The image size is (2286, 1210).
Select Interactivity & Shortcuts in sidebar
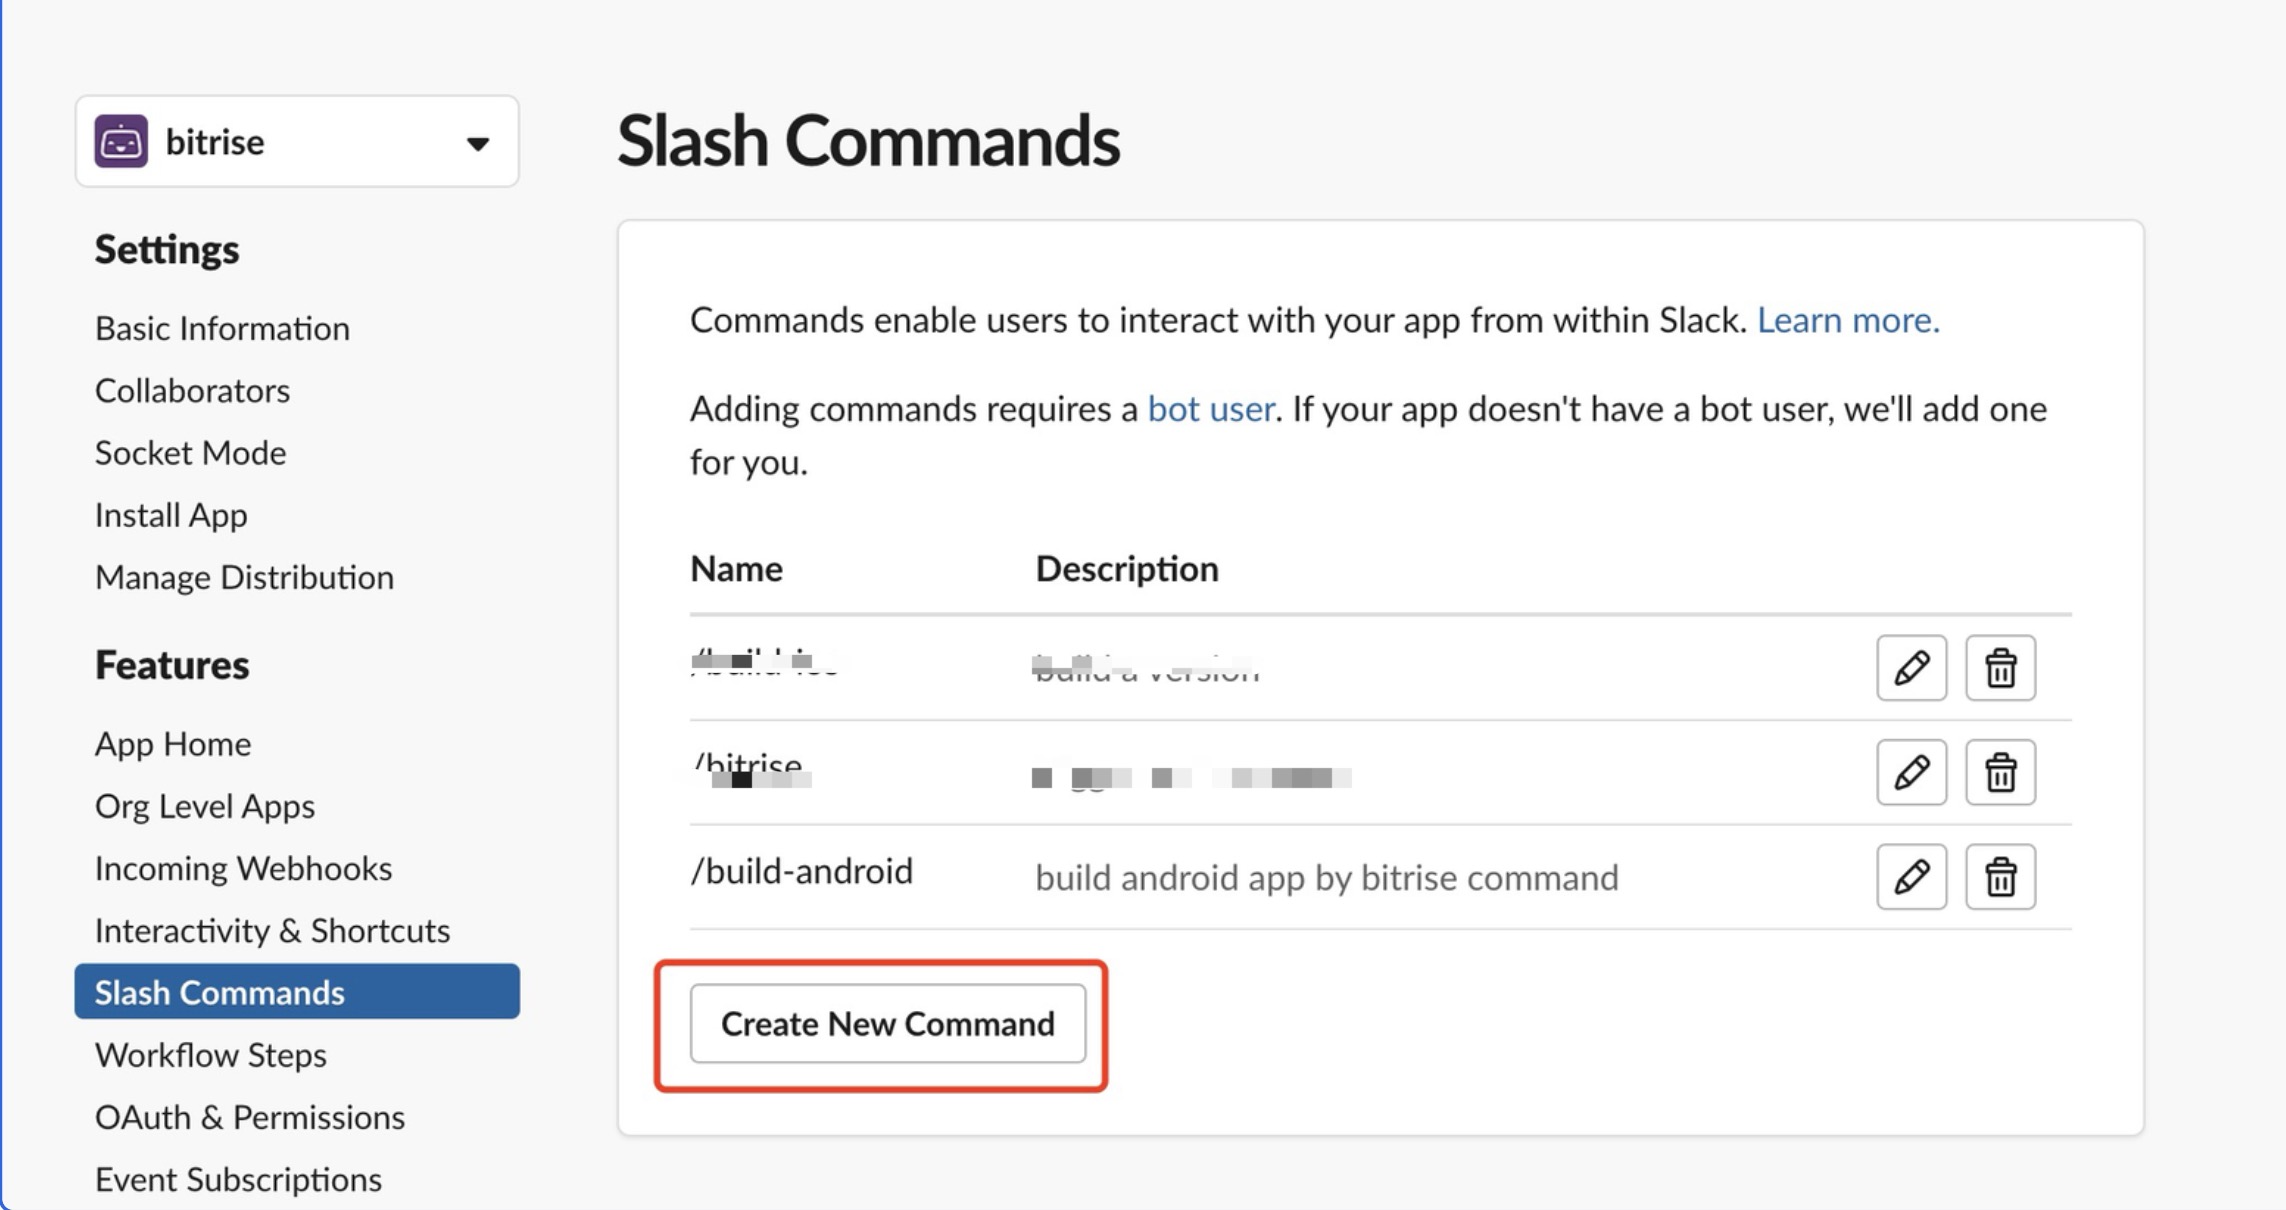pos(272,930)
